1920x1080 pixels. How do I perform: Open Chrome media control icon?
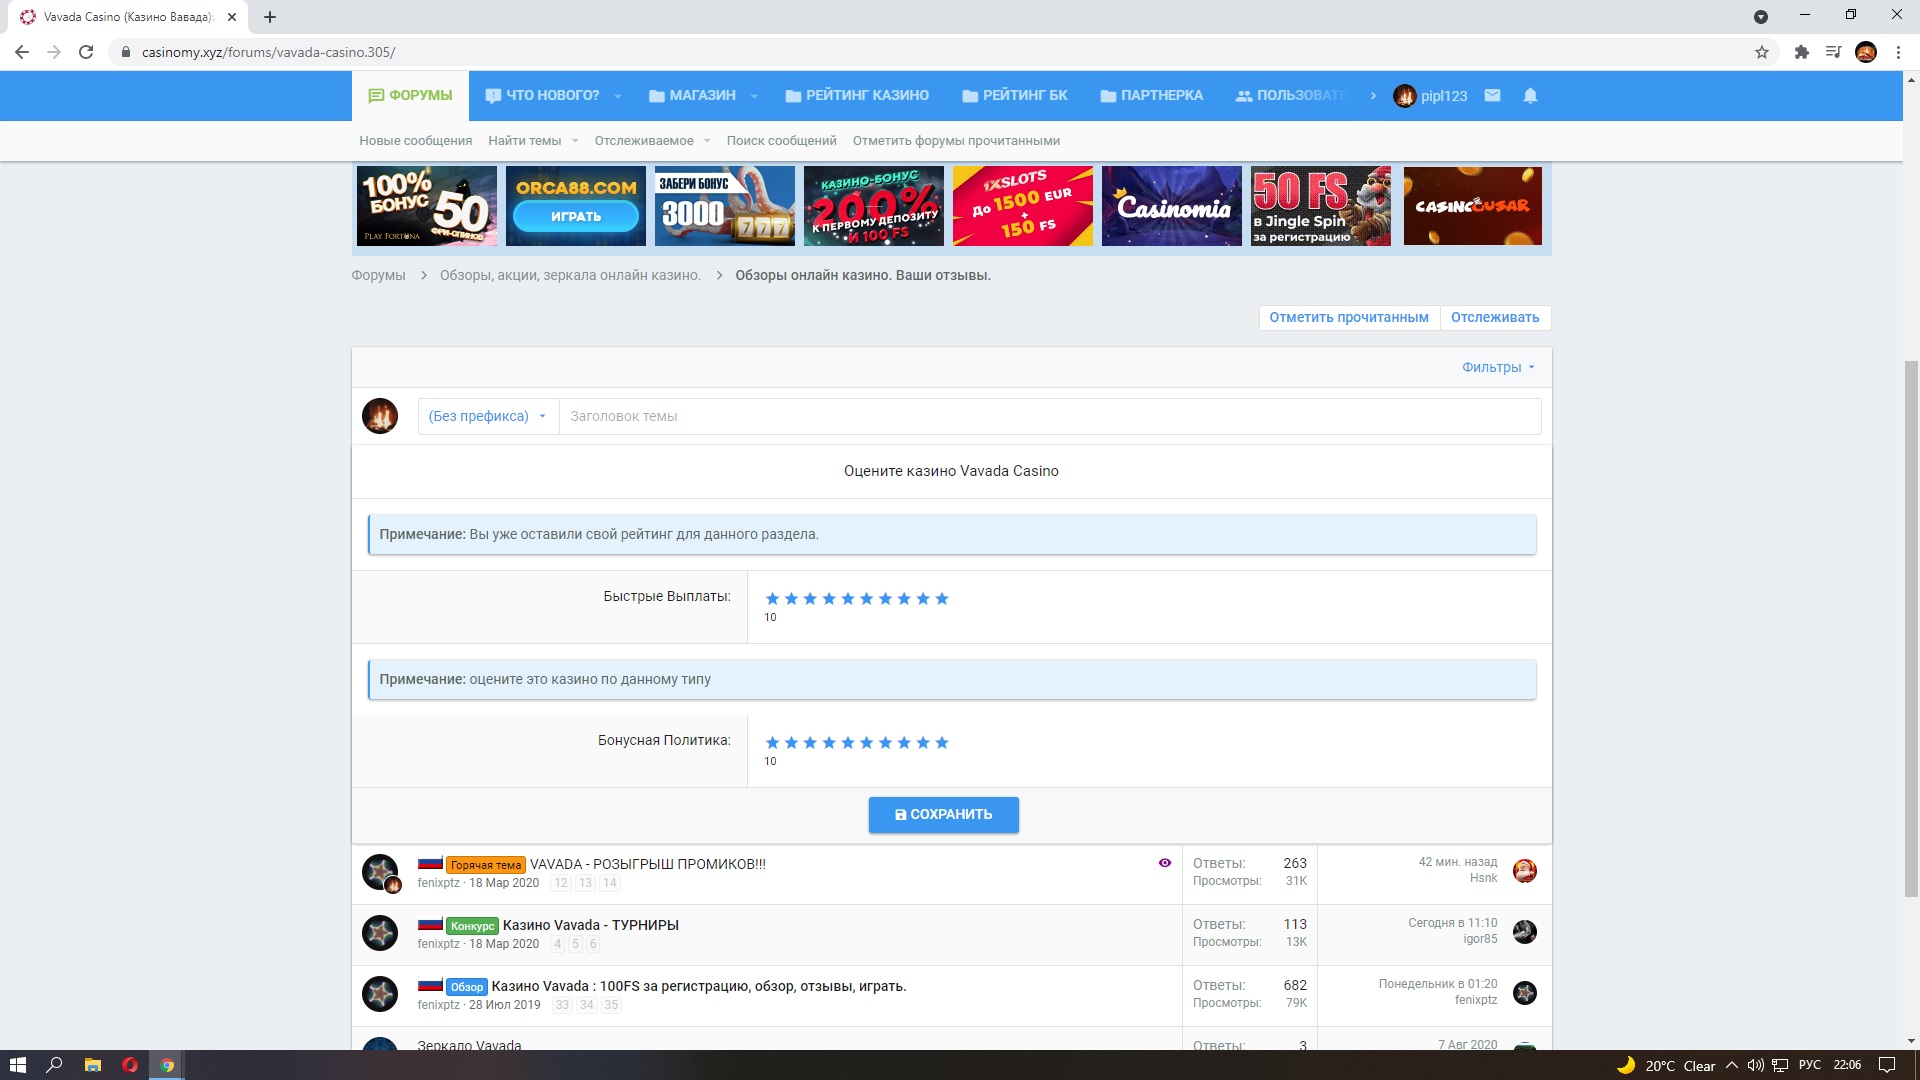(1833, 52)
